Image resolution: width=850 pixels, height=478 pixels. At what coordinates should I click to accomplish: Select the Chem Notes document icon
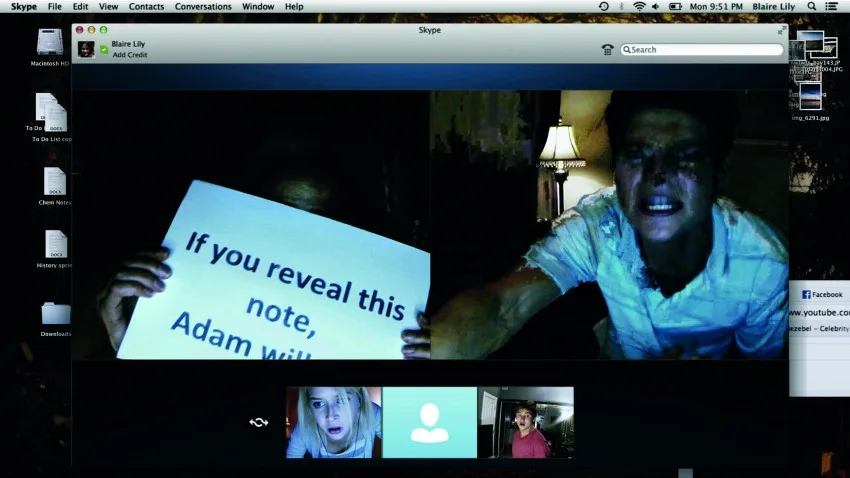click(x=55, y=182)
